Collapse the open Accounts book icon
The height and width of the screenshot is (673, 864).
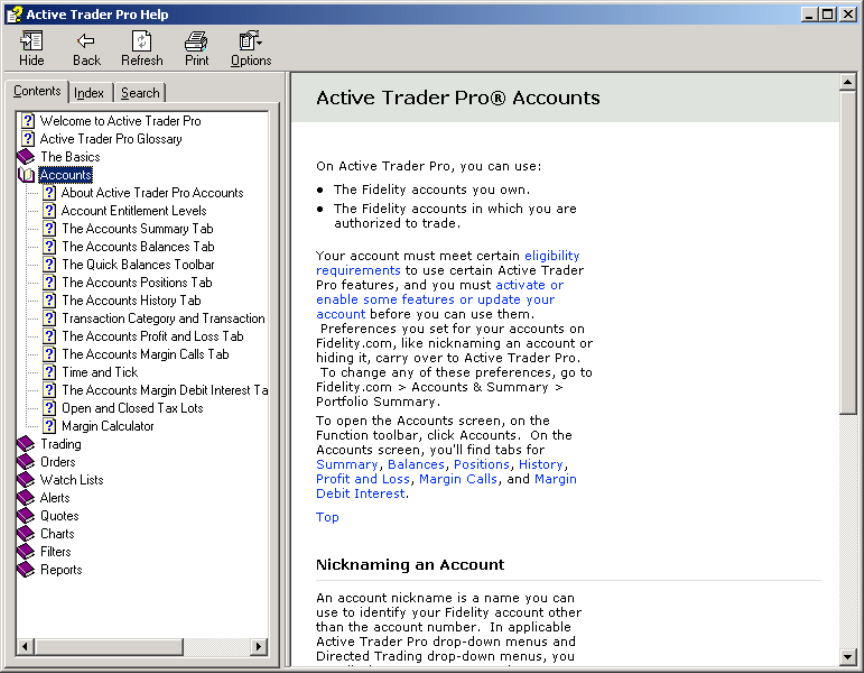point(26,175)
